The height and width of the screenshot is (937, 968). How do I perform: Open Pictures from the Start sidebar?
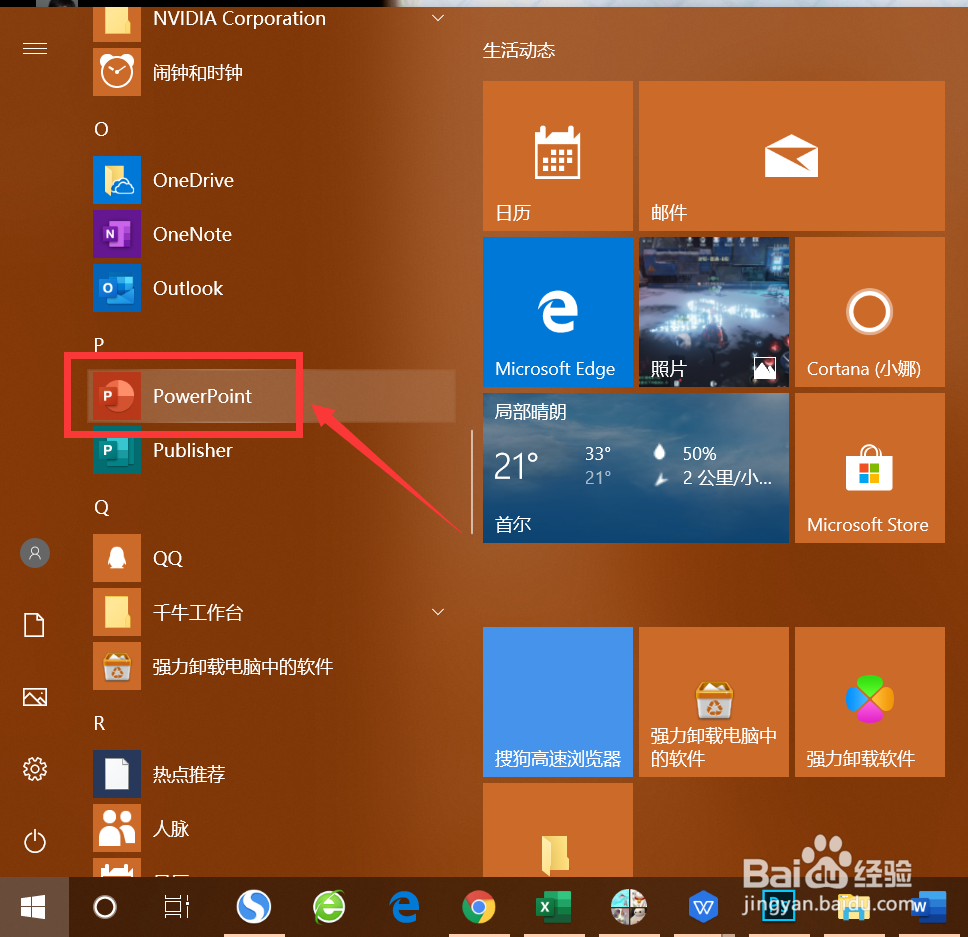click(35, 697)
